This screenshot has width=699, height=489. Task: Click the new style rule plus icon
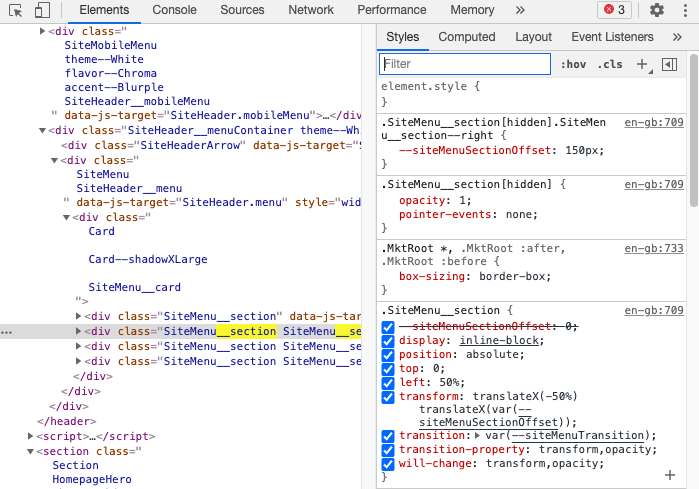pyautogui.click(x=643, y=65)
